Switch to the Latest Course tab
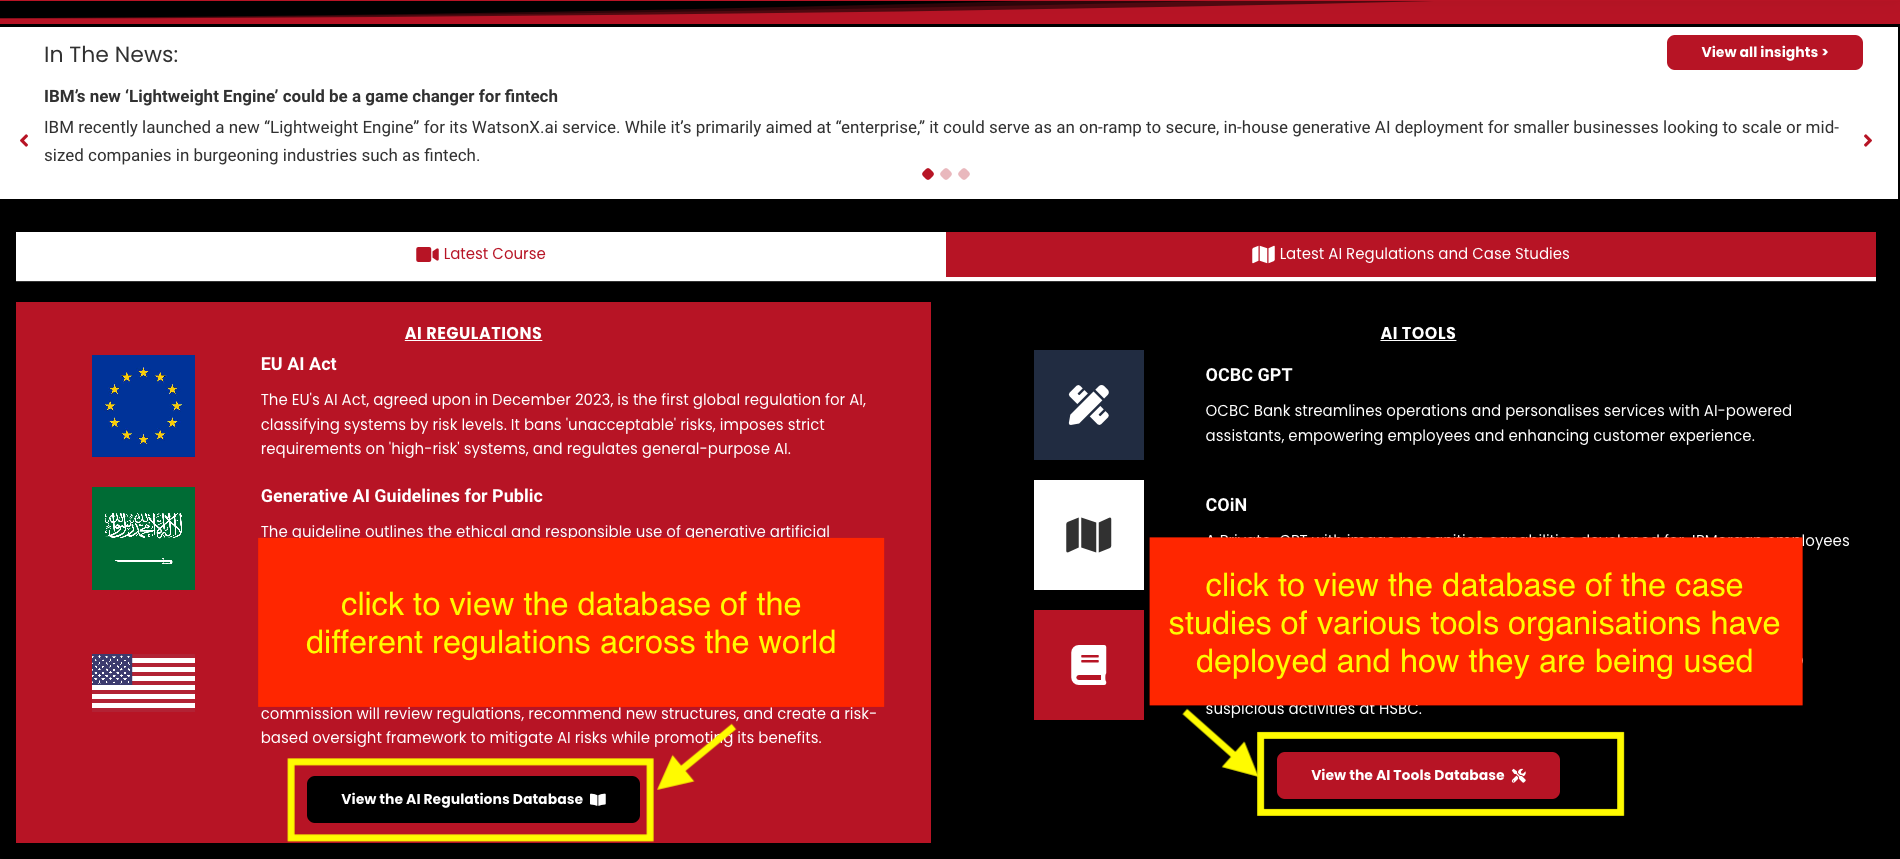1900x859 pixels. [481, 255]
